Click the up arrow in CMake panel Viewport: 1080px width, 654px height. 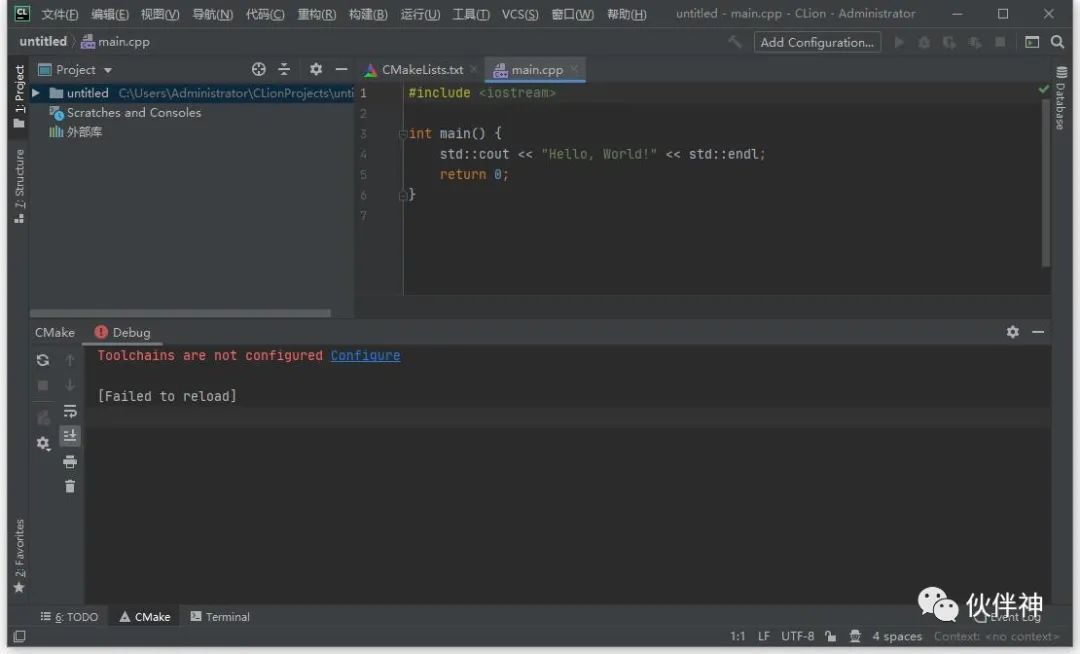(x=70, y=360)
